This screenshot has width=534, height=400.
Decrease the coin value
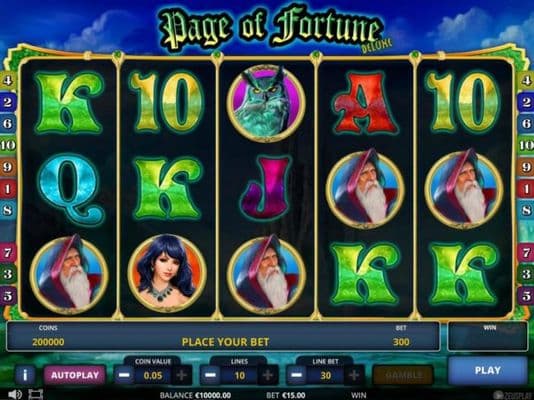(x=124, y=375)
